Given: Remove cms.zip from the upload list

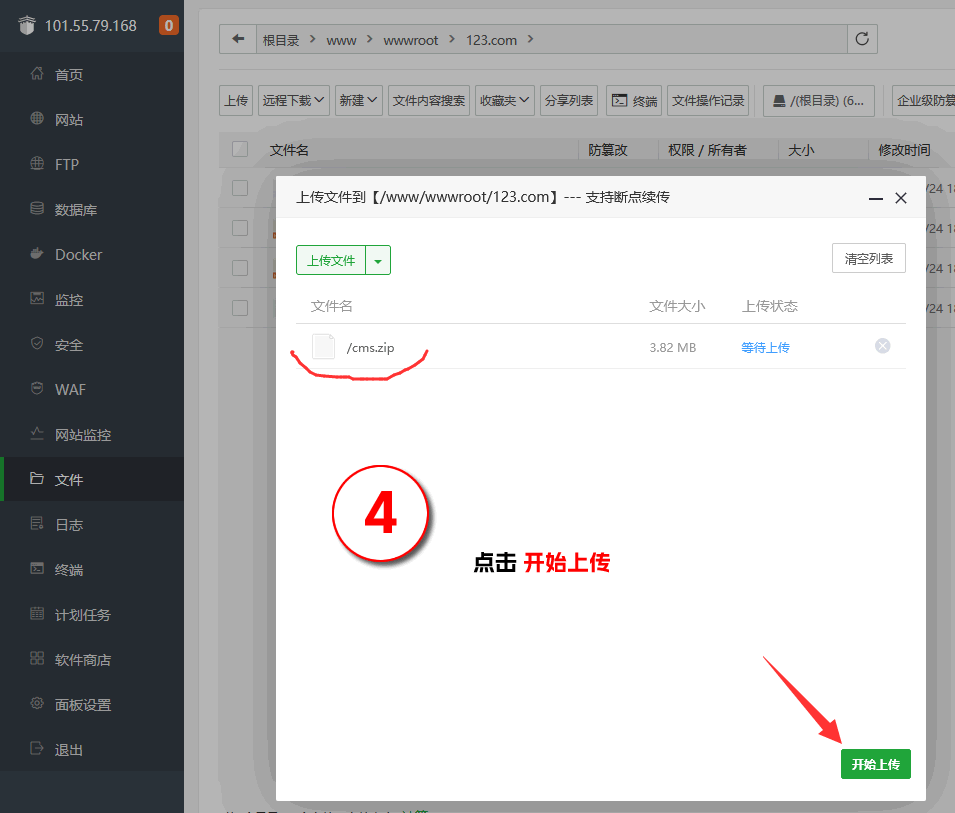Looking at the screenshot, I should [x=882, y=346].
